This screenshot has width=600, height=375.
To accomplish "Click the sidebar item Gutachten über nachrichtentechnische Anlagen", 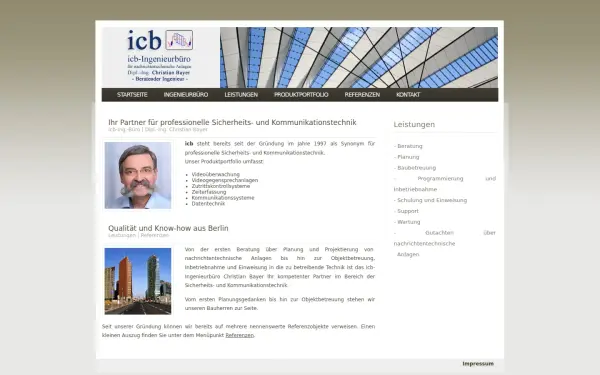I will click(x=445, y=243).
